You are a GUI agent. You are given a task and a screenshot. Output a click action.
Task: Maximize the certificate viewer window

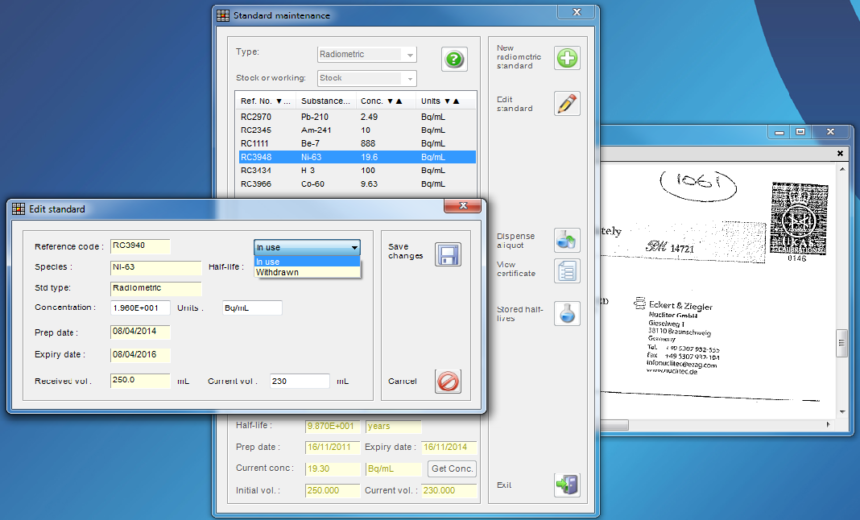(800, 132)
